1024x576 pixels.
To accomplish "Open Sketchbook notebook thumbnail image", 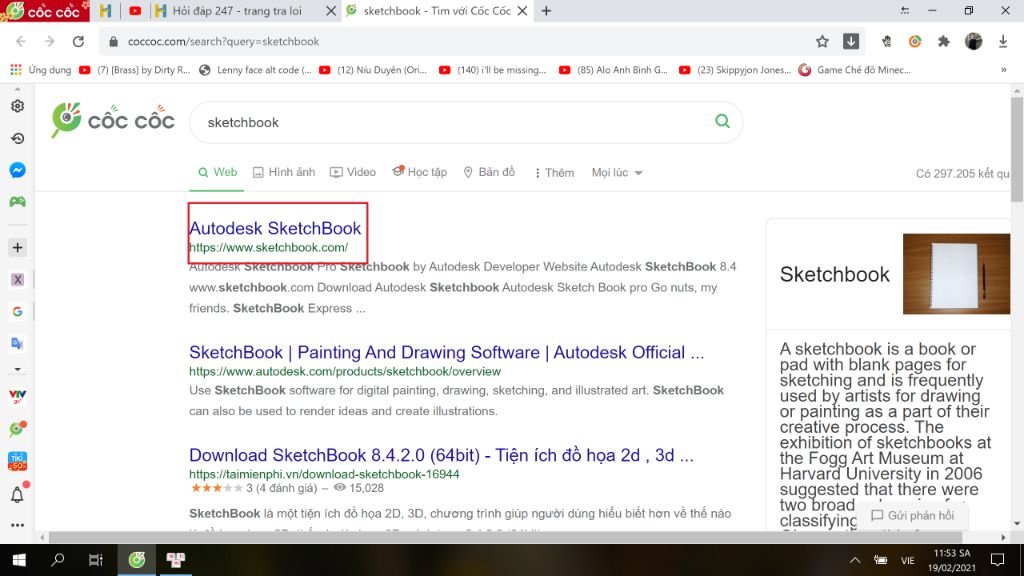I will [956, 274].
